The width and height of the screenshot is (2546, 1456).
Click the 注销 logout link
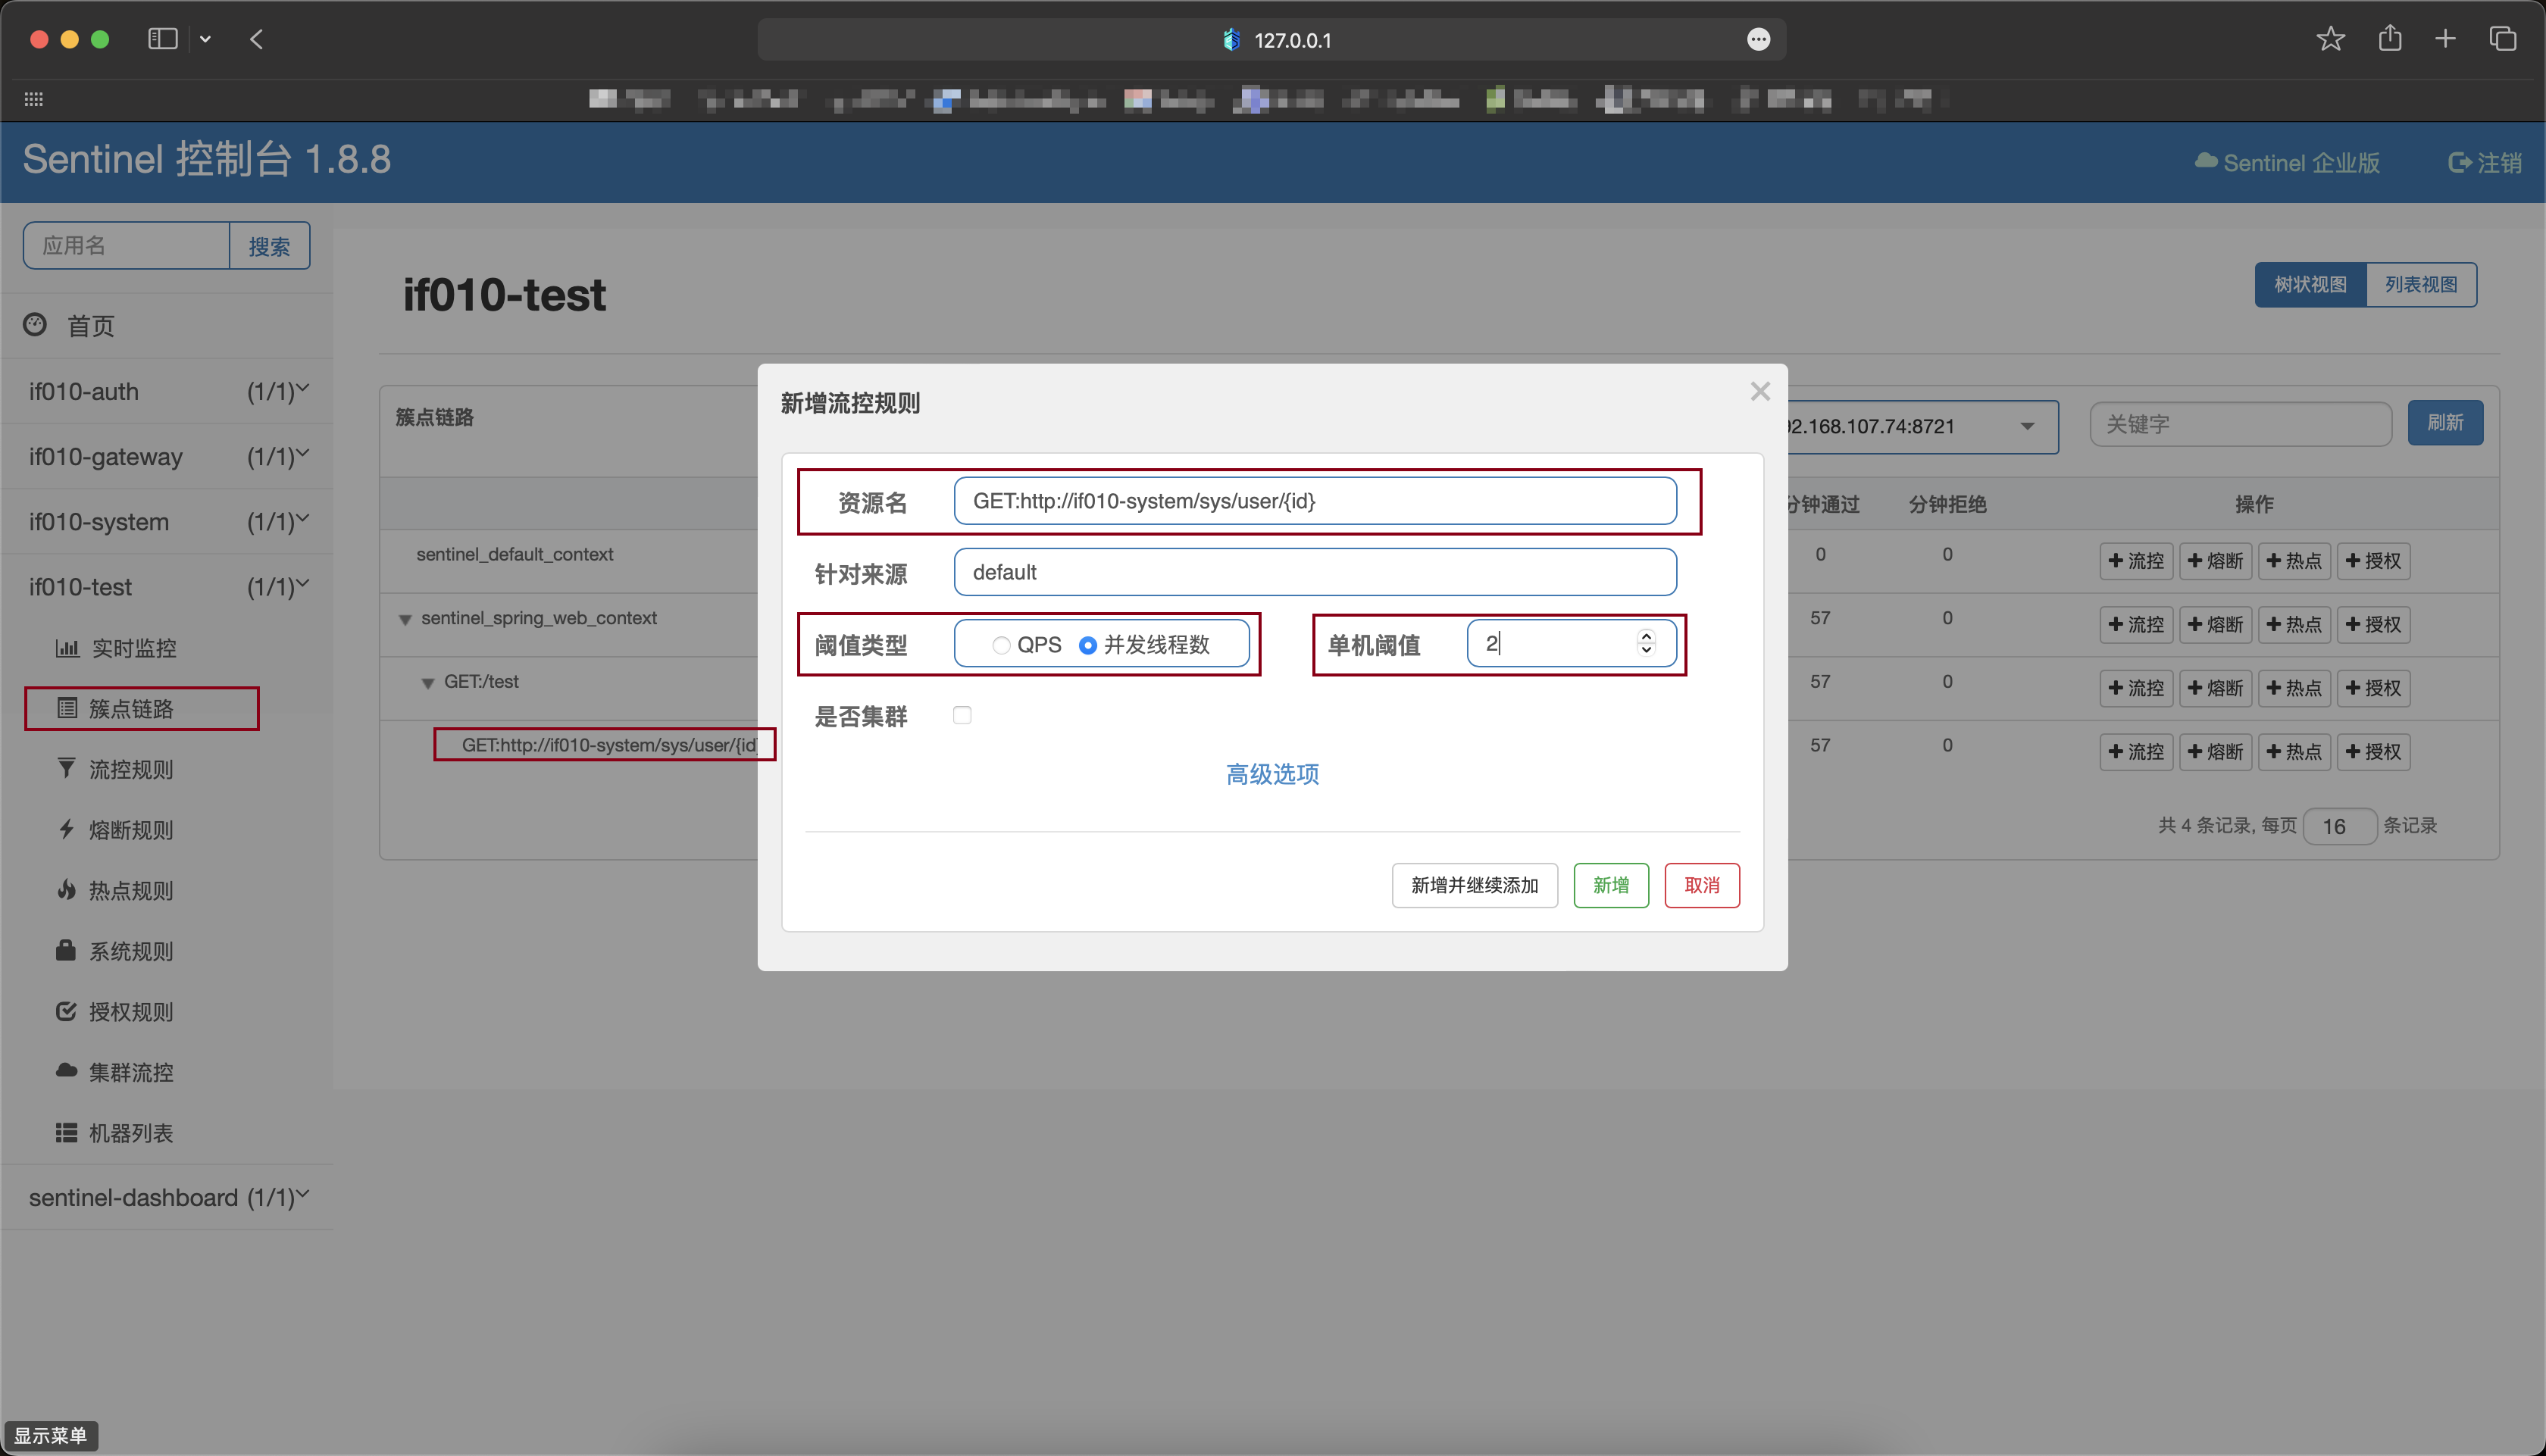click(x=2485, y=162)
